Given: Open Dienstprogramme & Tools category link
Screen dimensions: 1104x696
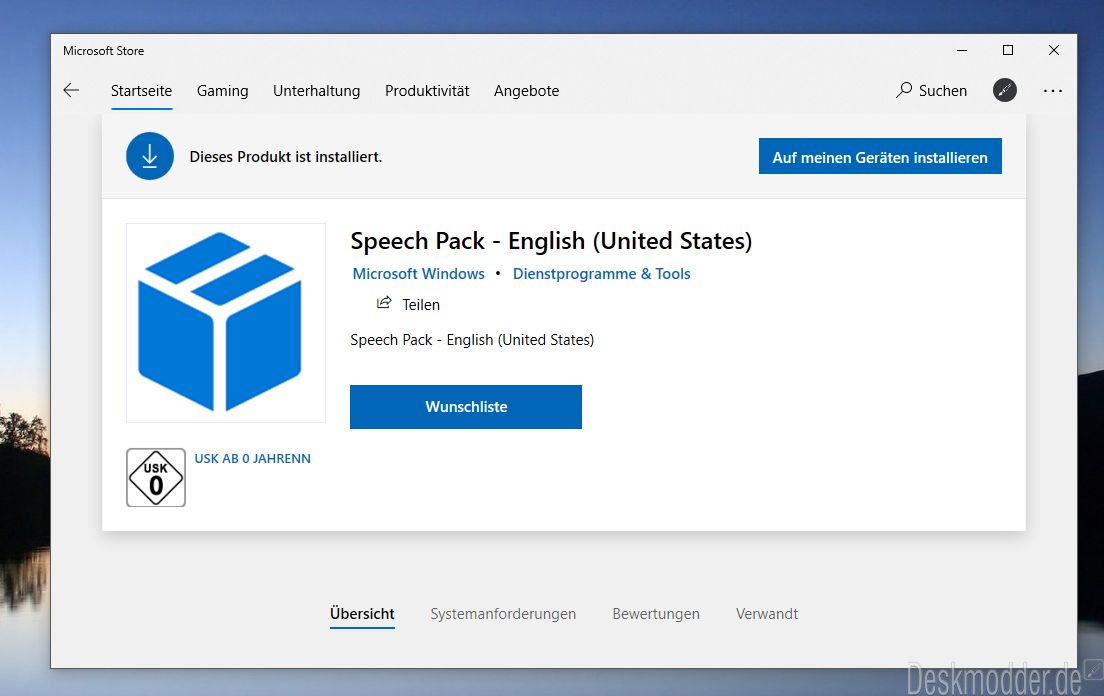Looking at the screenshot, I should tap(601, 274).
